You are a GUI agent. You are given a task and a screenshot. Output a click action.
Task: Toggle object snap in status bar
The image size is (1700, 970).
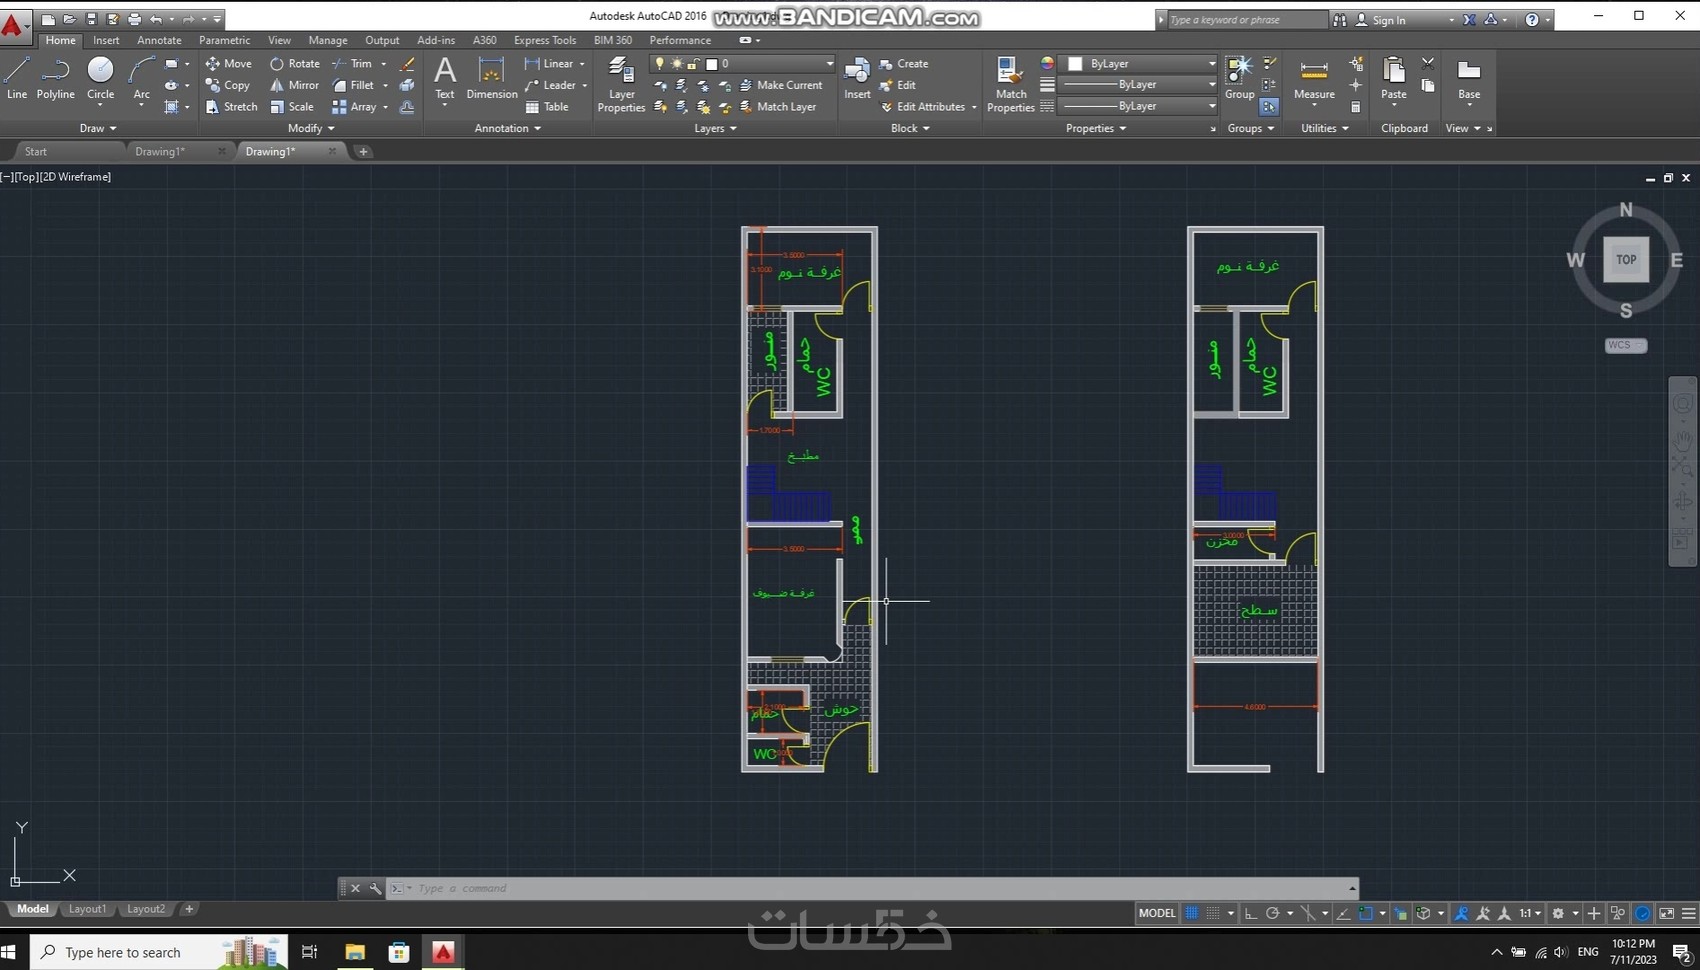pos(1366,913)
